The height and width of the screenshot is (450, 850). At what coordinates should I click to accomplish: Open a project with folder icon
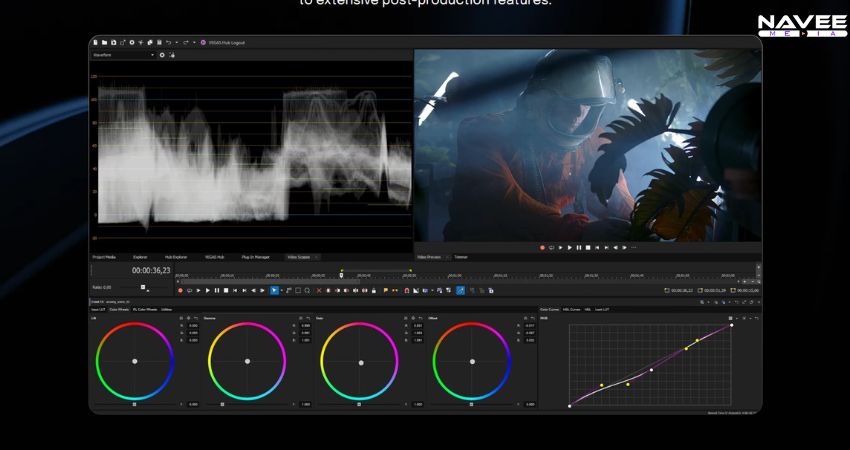(x=104, y=42)
